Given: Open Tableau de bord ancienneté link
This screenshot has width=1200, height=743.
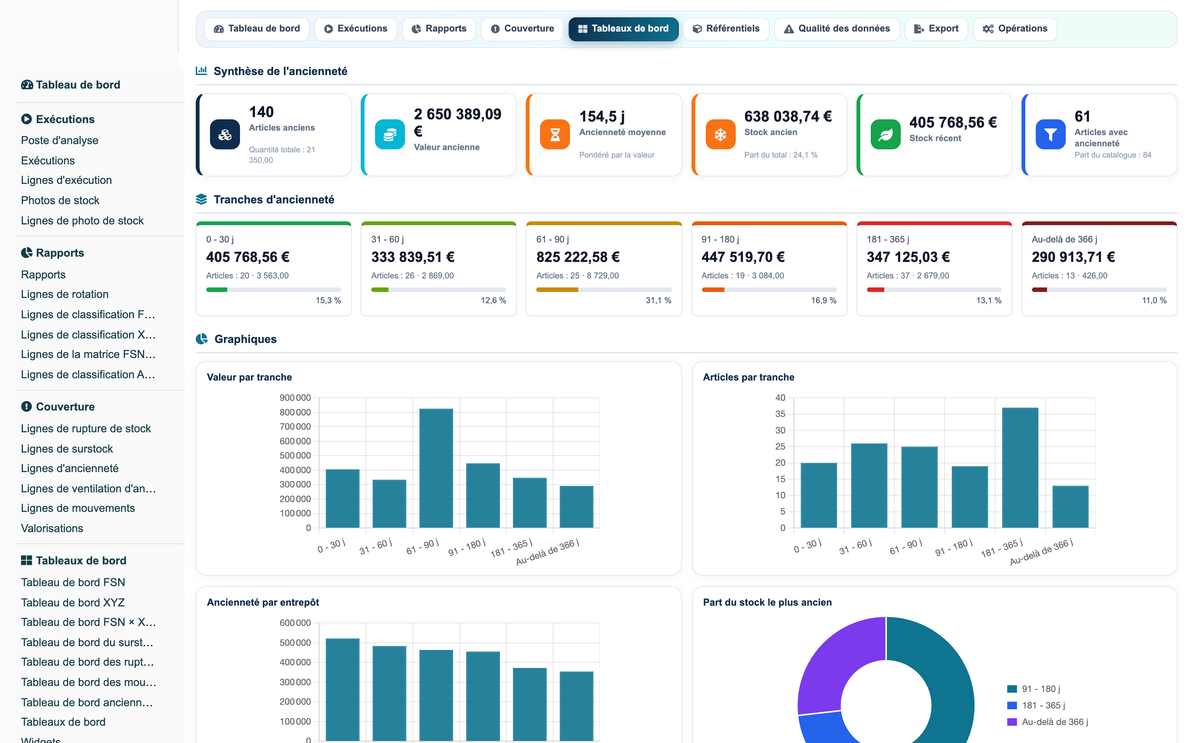Looking at the screenshot, I should click(88, 703).
